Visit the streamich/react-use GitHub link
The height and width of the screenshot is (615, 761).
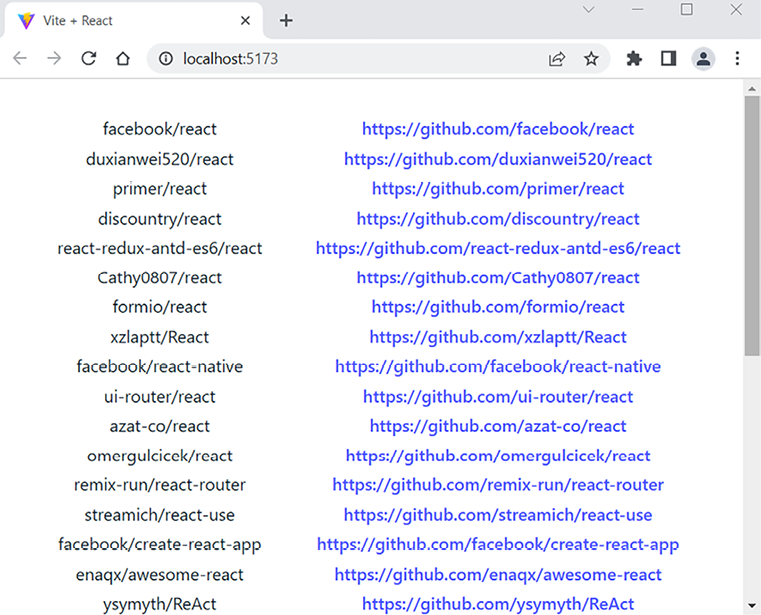click(x=498, y=515)
